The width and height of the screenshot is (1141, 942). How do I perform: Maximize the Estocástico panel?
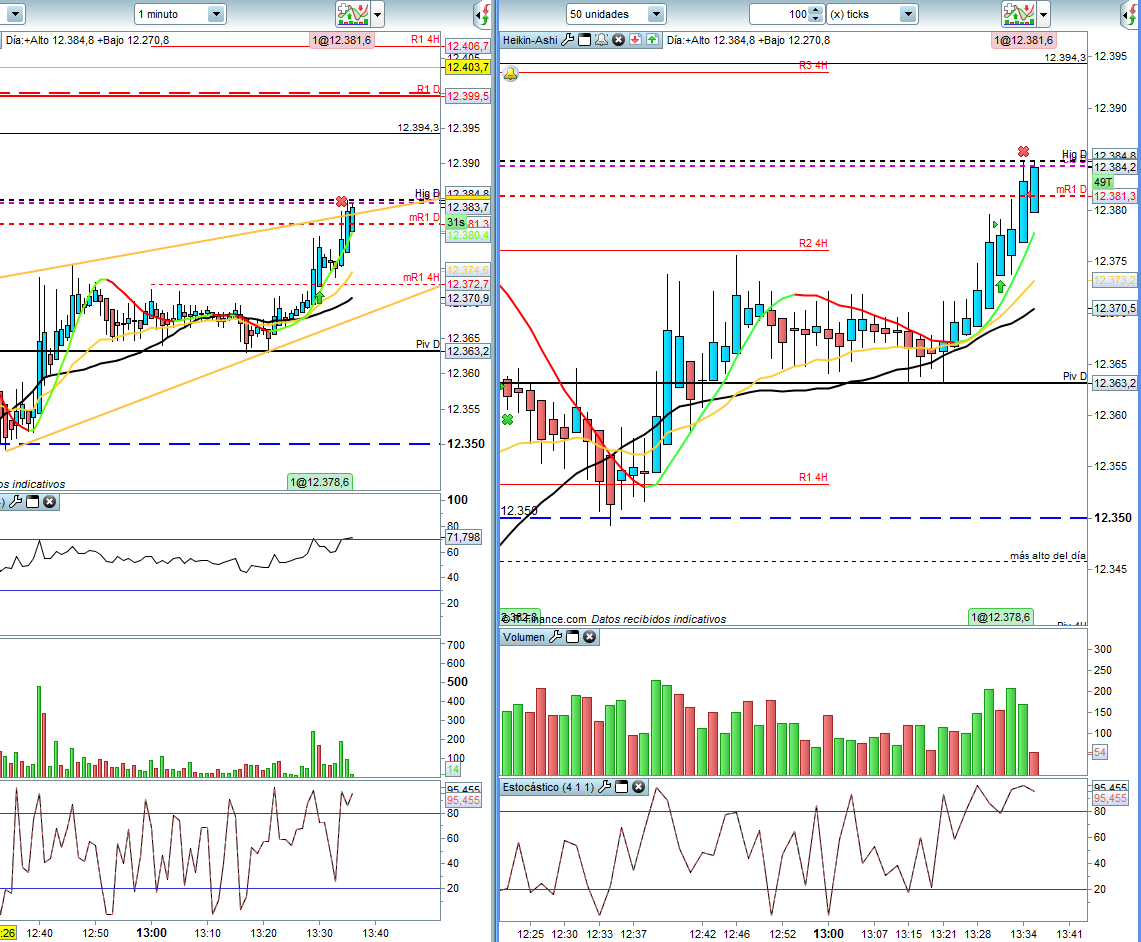(621, 787)
